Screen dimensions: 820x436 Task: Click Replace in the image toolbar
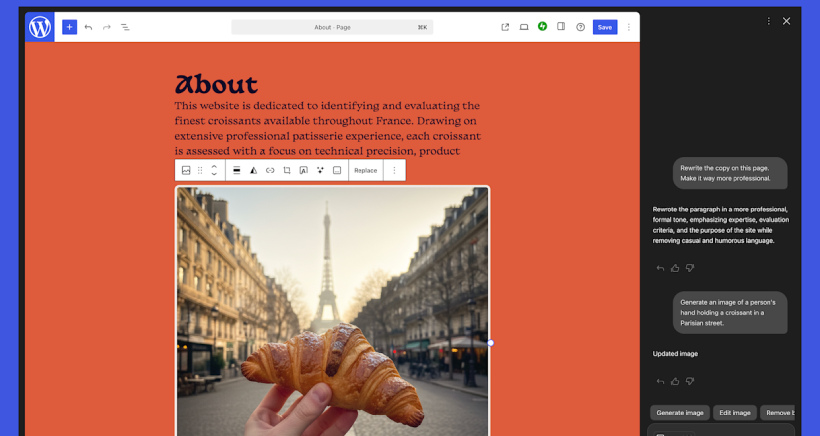[x=365, y=170]
